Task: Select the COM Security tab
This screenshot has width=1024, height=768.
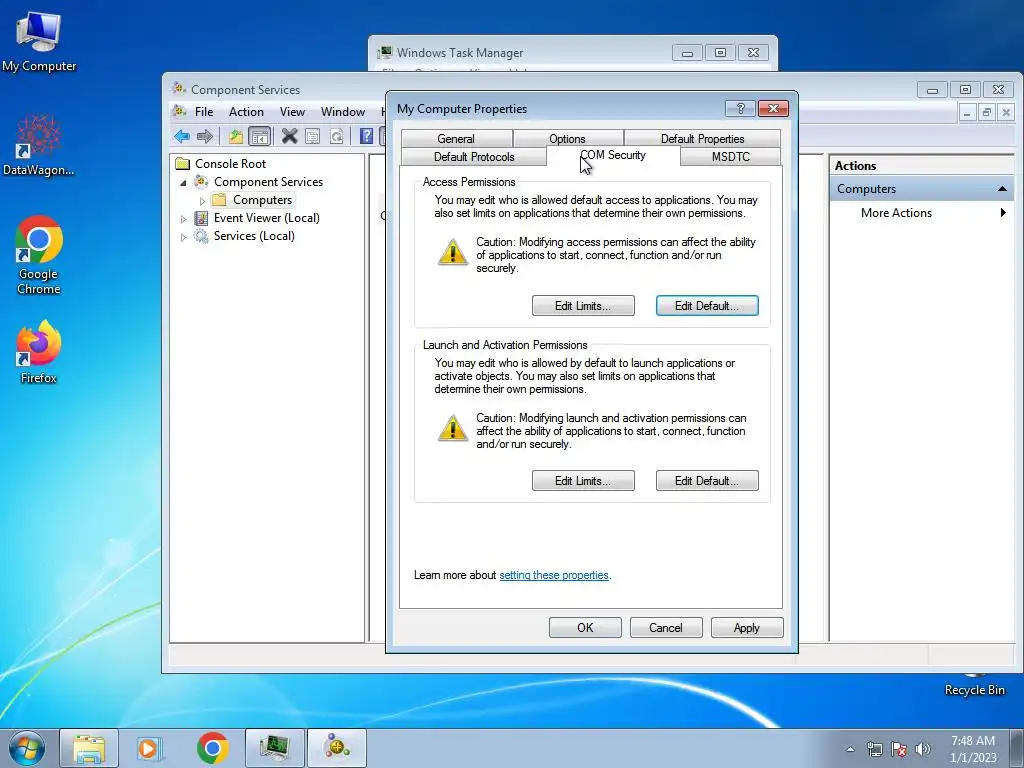Action: click(x=613, y=155)
